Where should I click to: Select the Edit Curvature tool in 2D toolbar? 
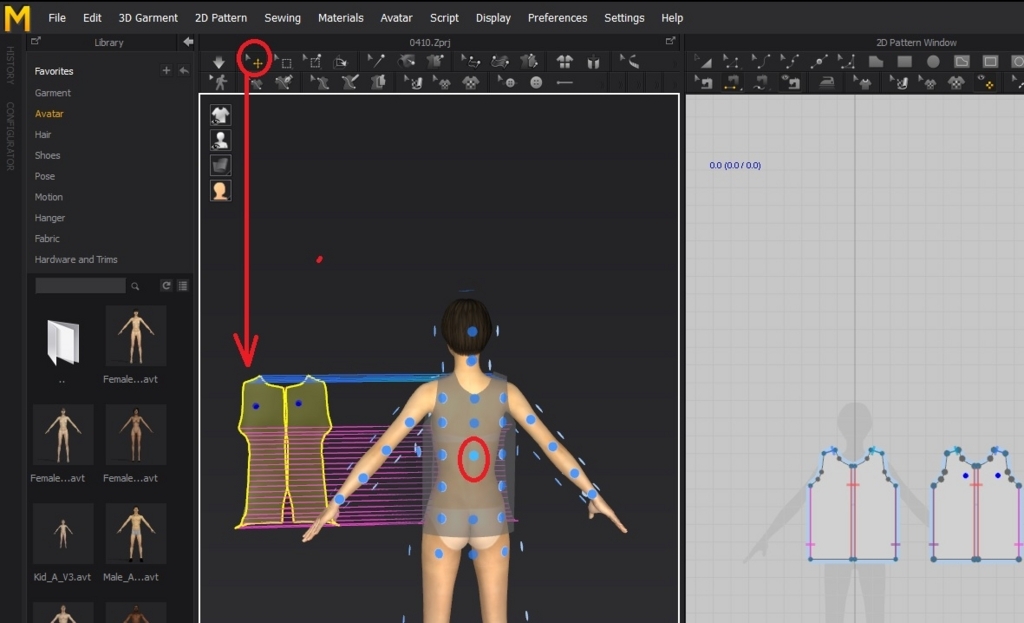[x=760, y=61]
